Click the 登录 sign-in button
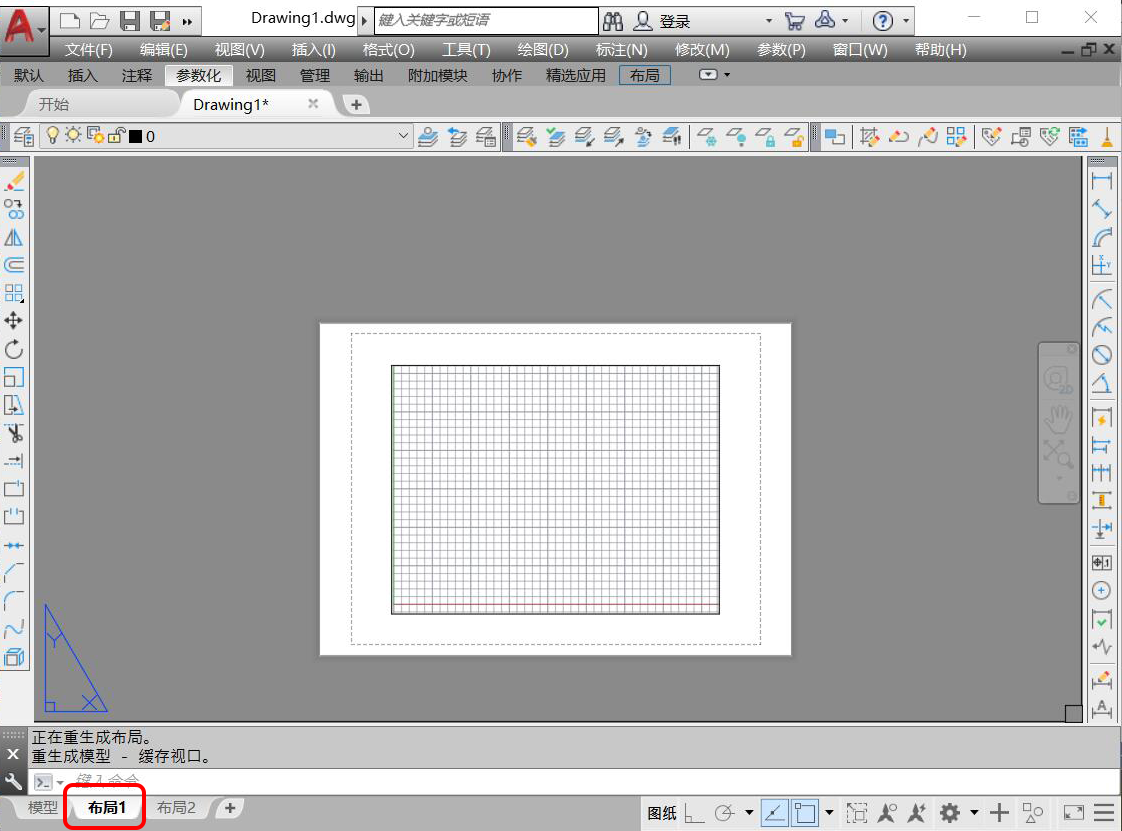Image resolution: width=1122 pixels, height=831 pixels. click(674, 21)
